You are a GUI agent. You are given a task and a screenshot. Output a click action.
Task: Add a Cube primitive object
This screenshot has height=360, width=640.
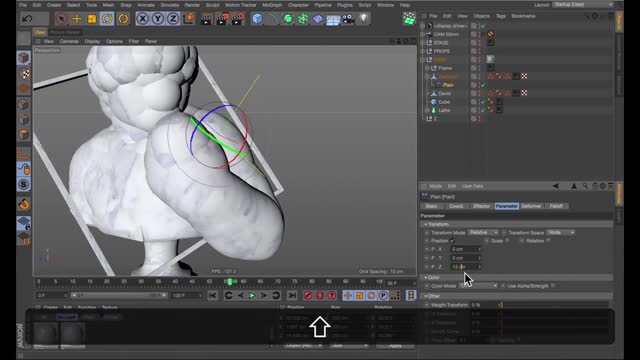pyautogui.click(x=257, y=19)
